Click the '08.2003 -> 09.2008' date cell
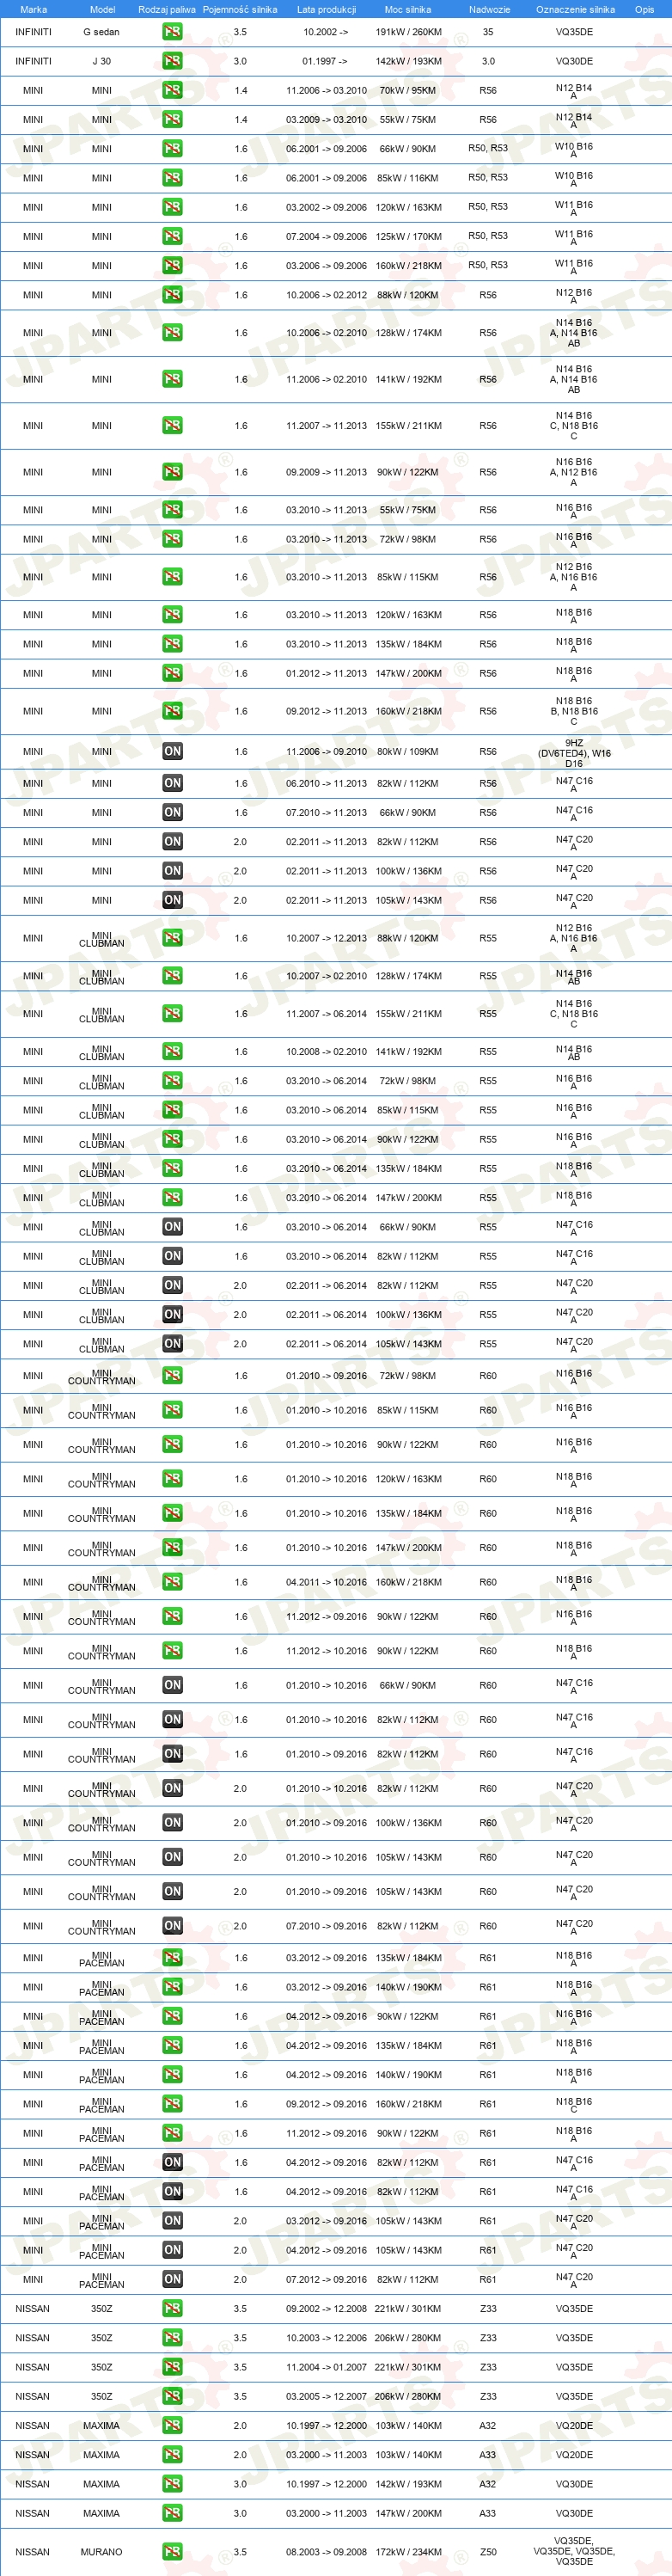Screen dimensions: 672x2576 [x=326, y=2552]
